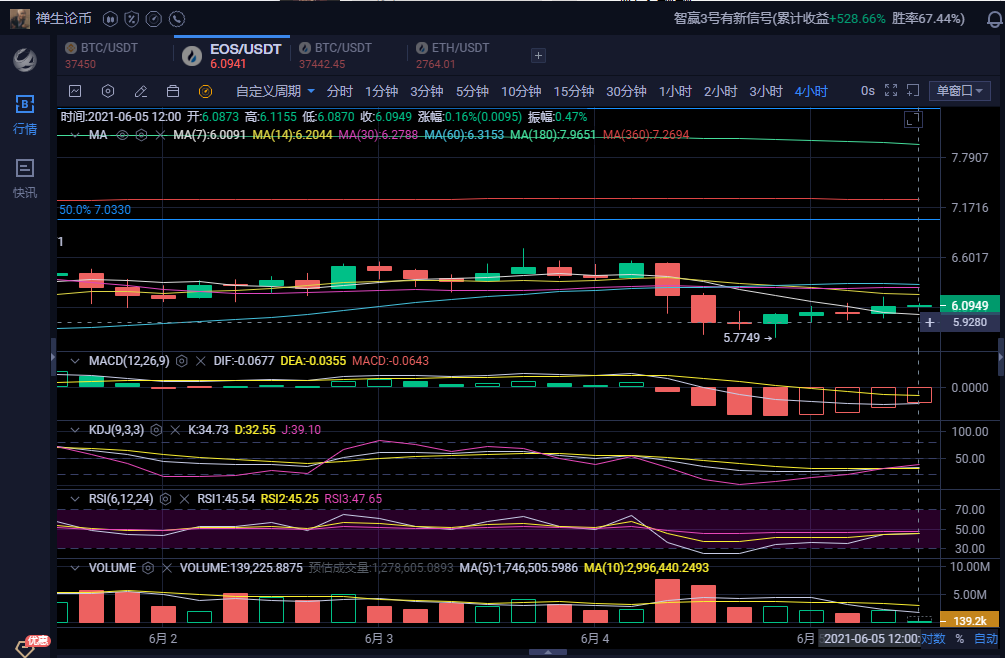Click the plus button at price 5.9280
The width and height of the screenshot is (1005, 658).
tap(929, 322)
